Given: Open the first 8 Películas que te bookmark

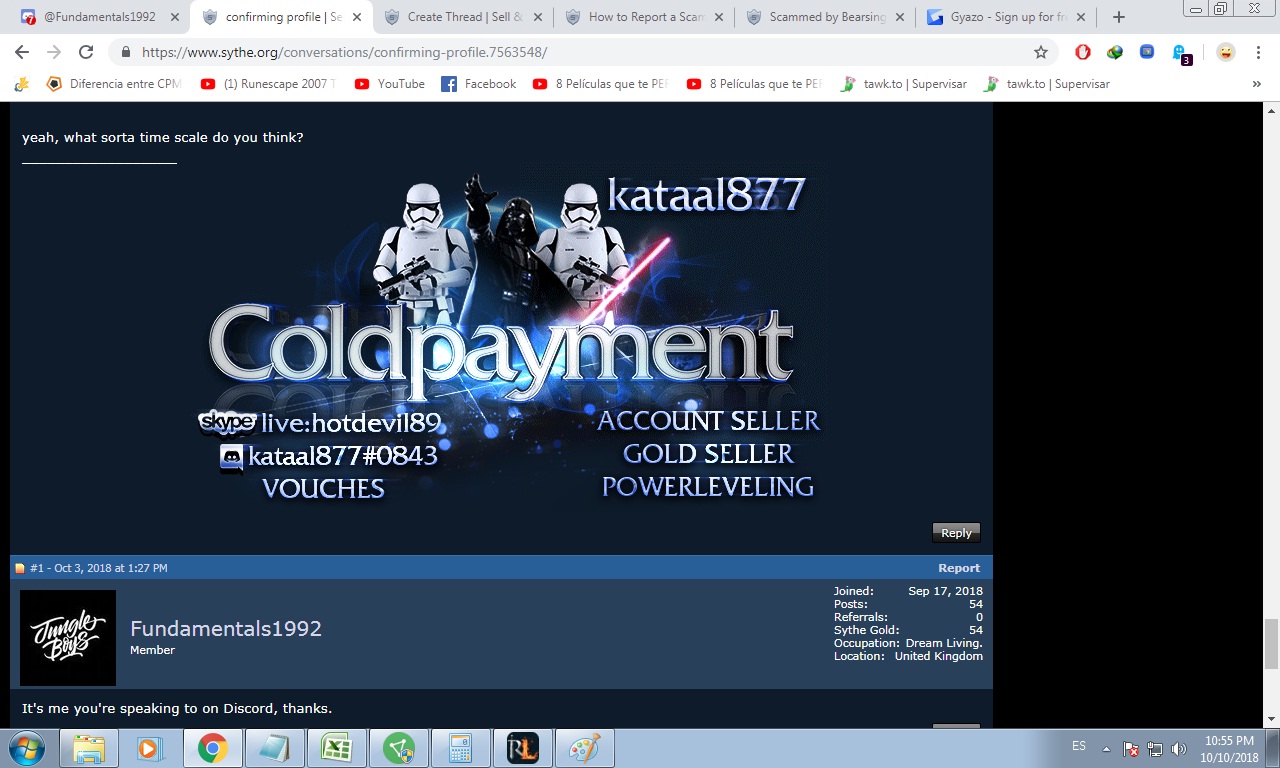Looking at the screenshot, I should (600, 84).
